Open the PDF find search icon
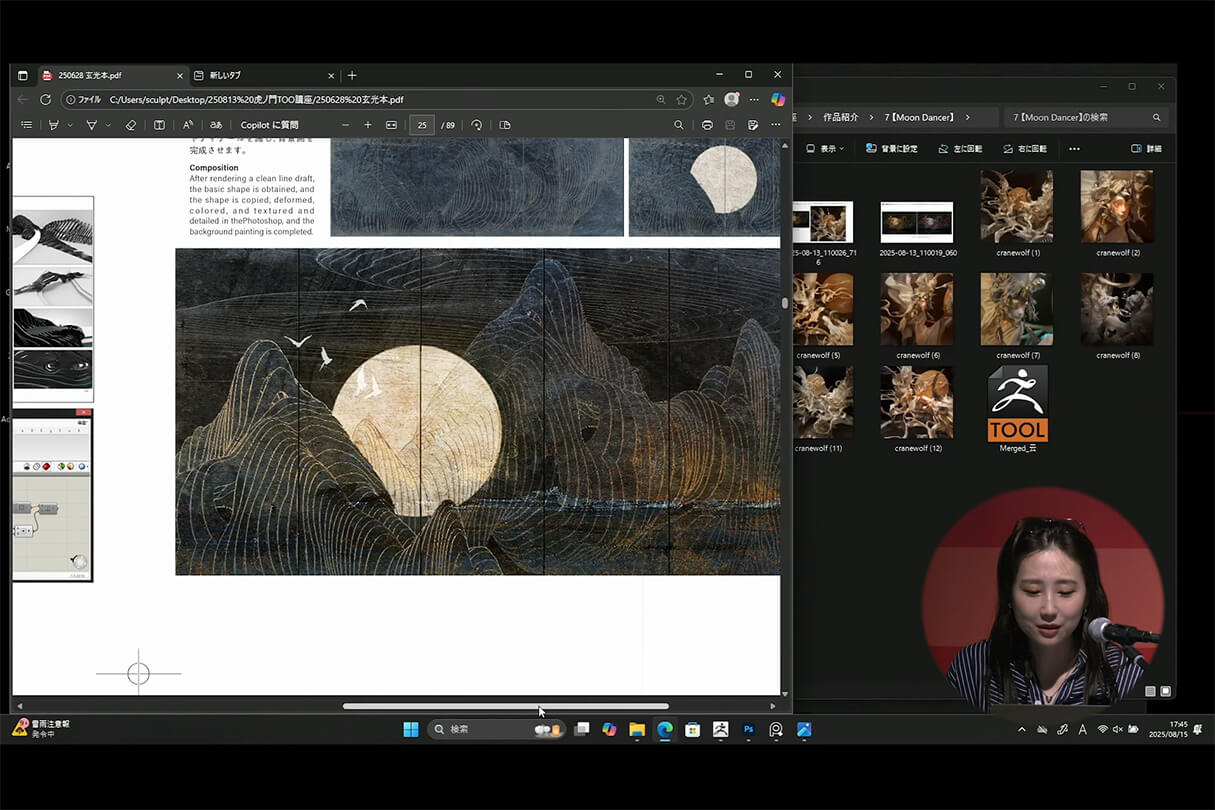 coord(679,125)
